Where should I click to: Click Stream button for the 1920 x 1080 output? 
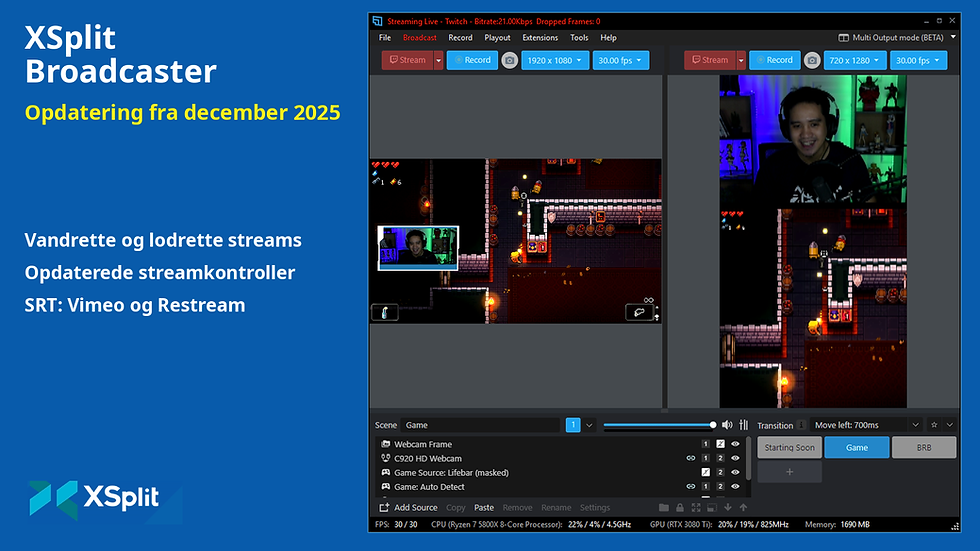pos(408,61)
